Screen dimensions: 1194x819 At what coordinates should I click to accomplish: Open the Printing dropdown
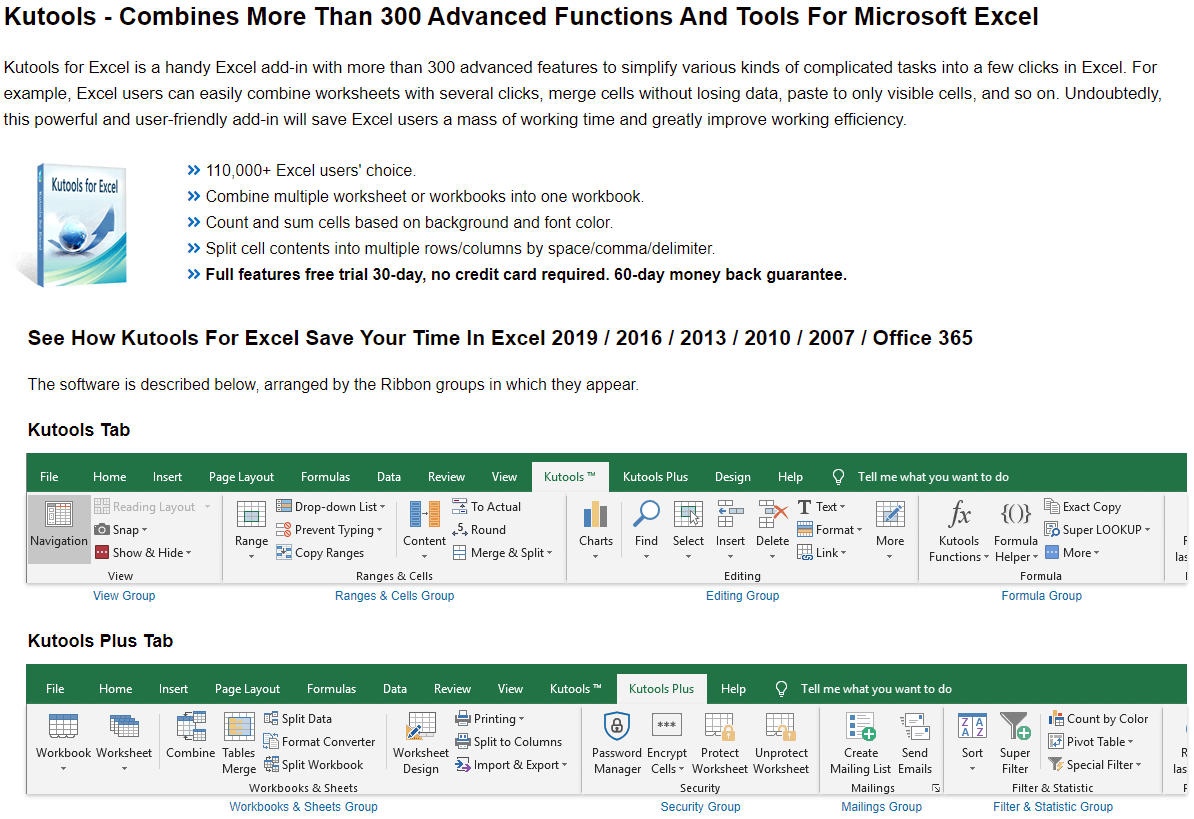tap(490, 719)
